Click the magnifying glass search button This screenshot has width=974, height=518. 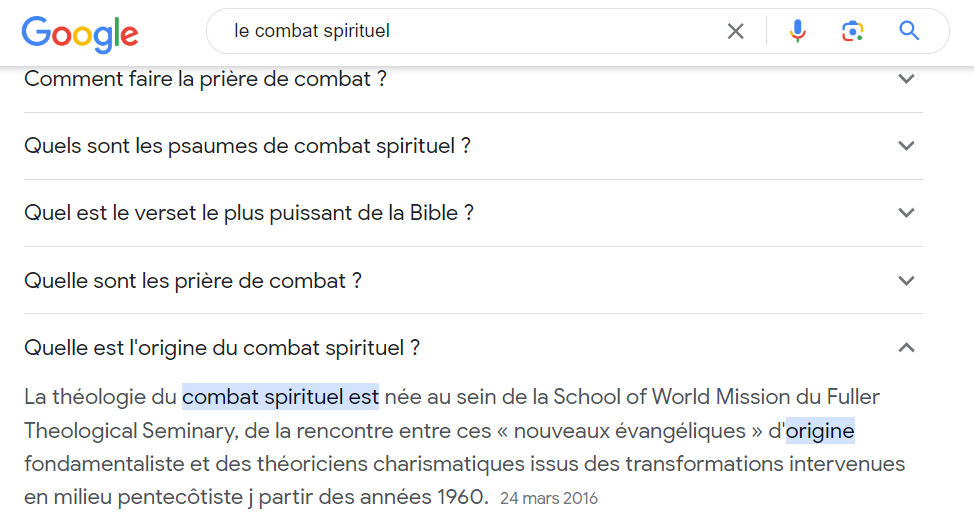[x=909, y=31]
